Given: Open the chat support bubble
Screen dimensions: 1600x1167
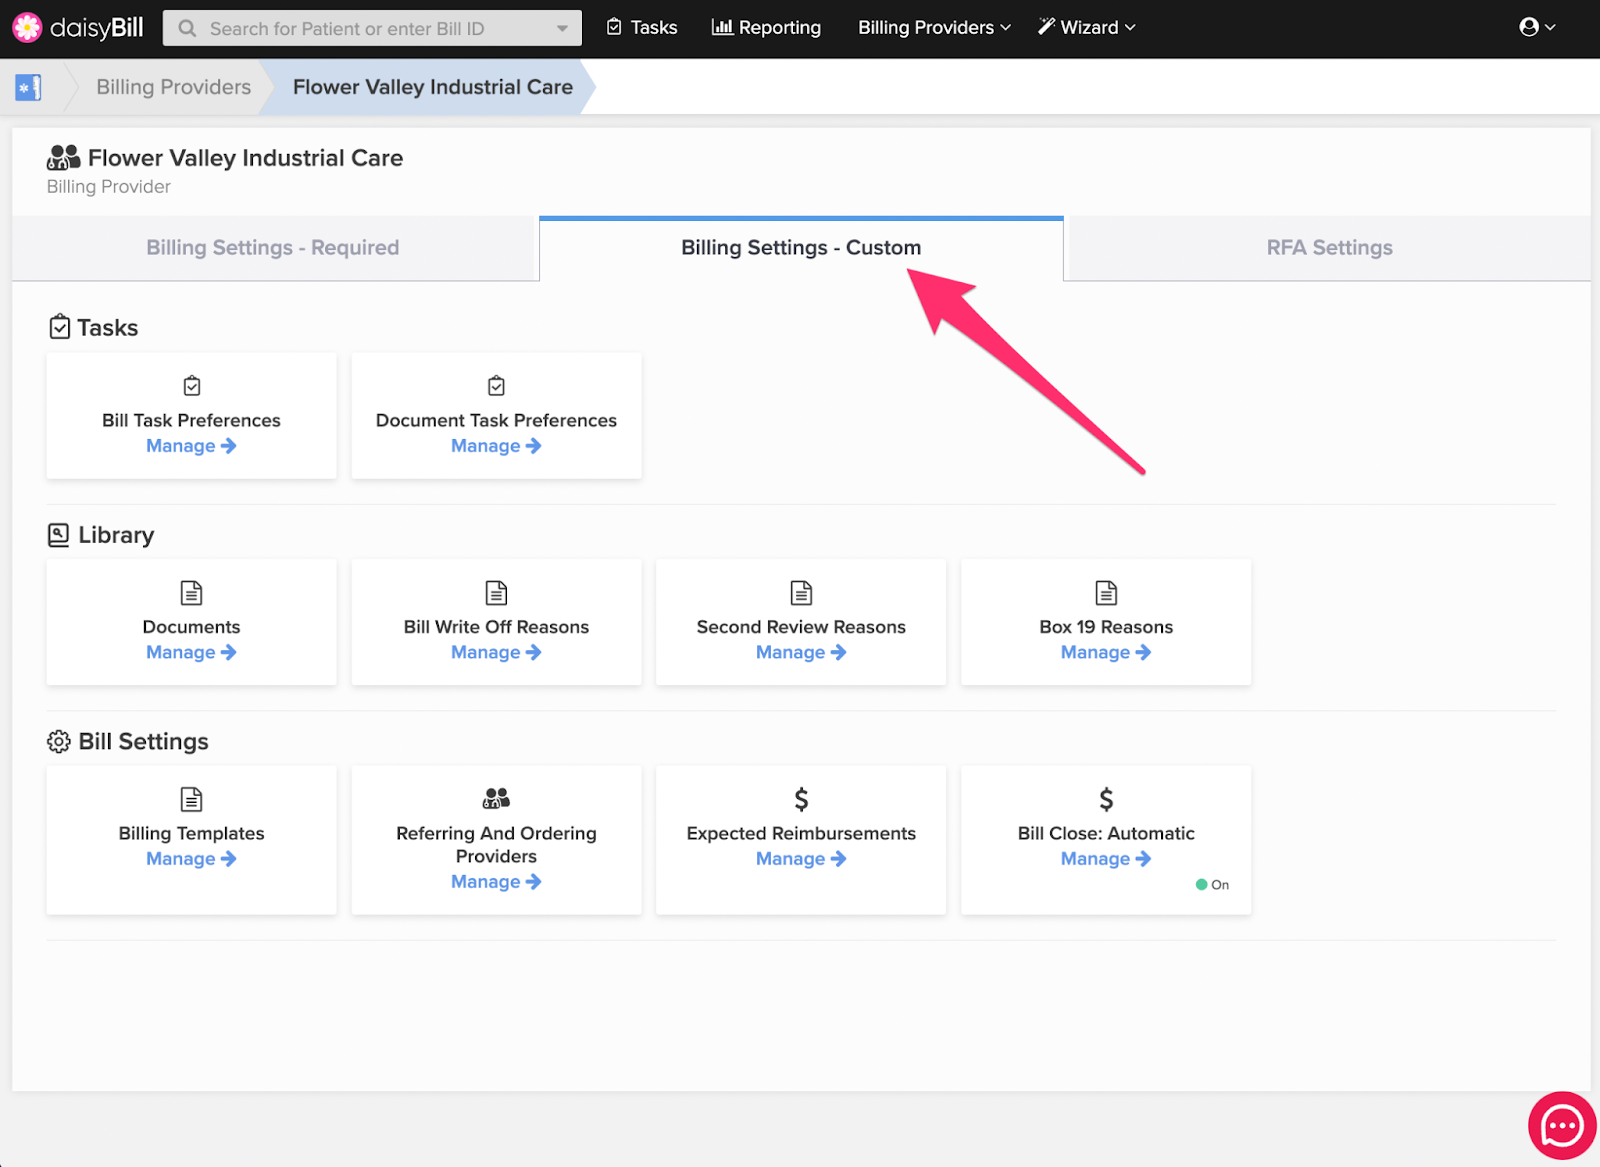Looking at the screenshot, I should click(x=1562, y=1126).
